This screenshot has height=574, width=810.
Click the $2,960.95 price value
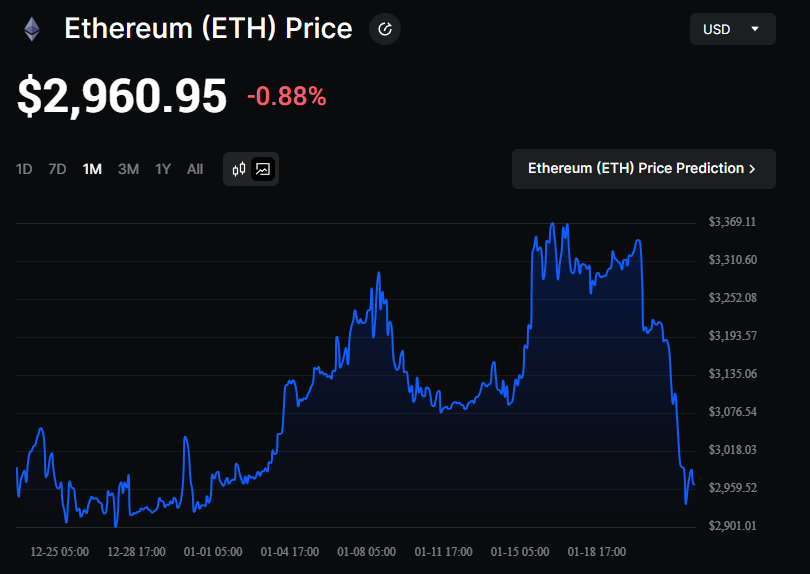(122, 96)
